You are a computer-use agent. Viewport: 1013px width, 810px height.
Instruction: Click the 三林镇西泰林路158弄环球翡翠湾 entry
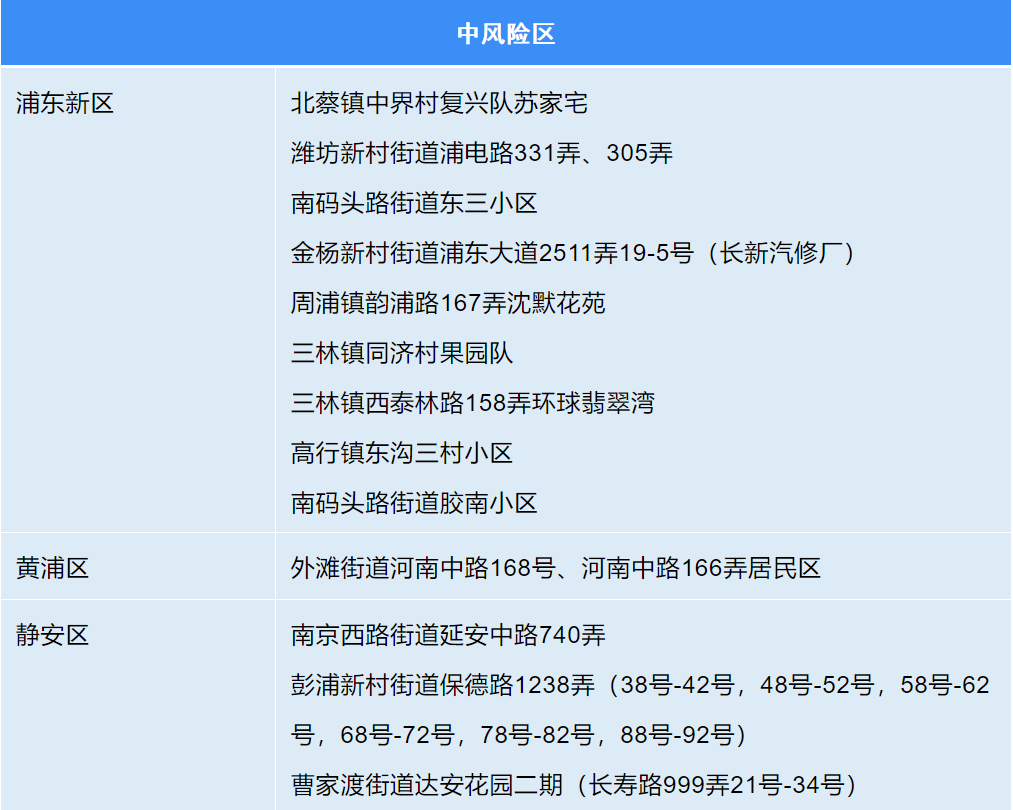(473, 403)
